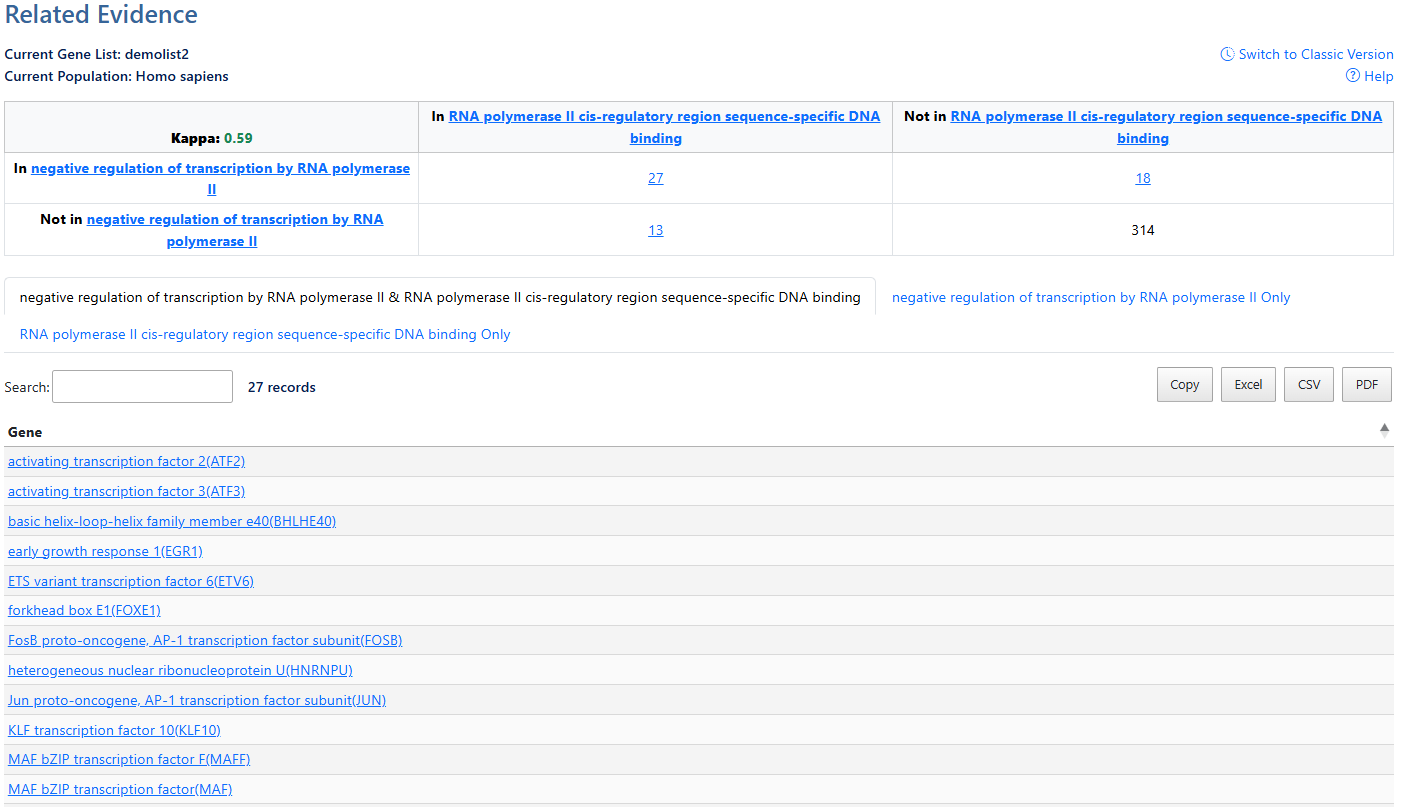Image resolution: width=1401 pixels, height=807 pixels.
Task: Click the KLF10 transcription factor link
Action: coord(114,730)
